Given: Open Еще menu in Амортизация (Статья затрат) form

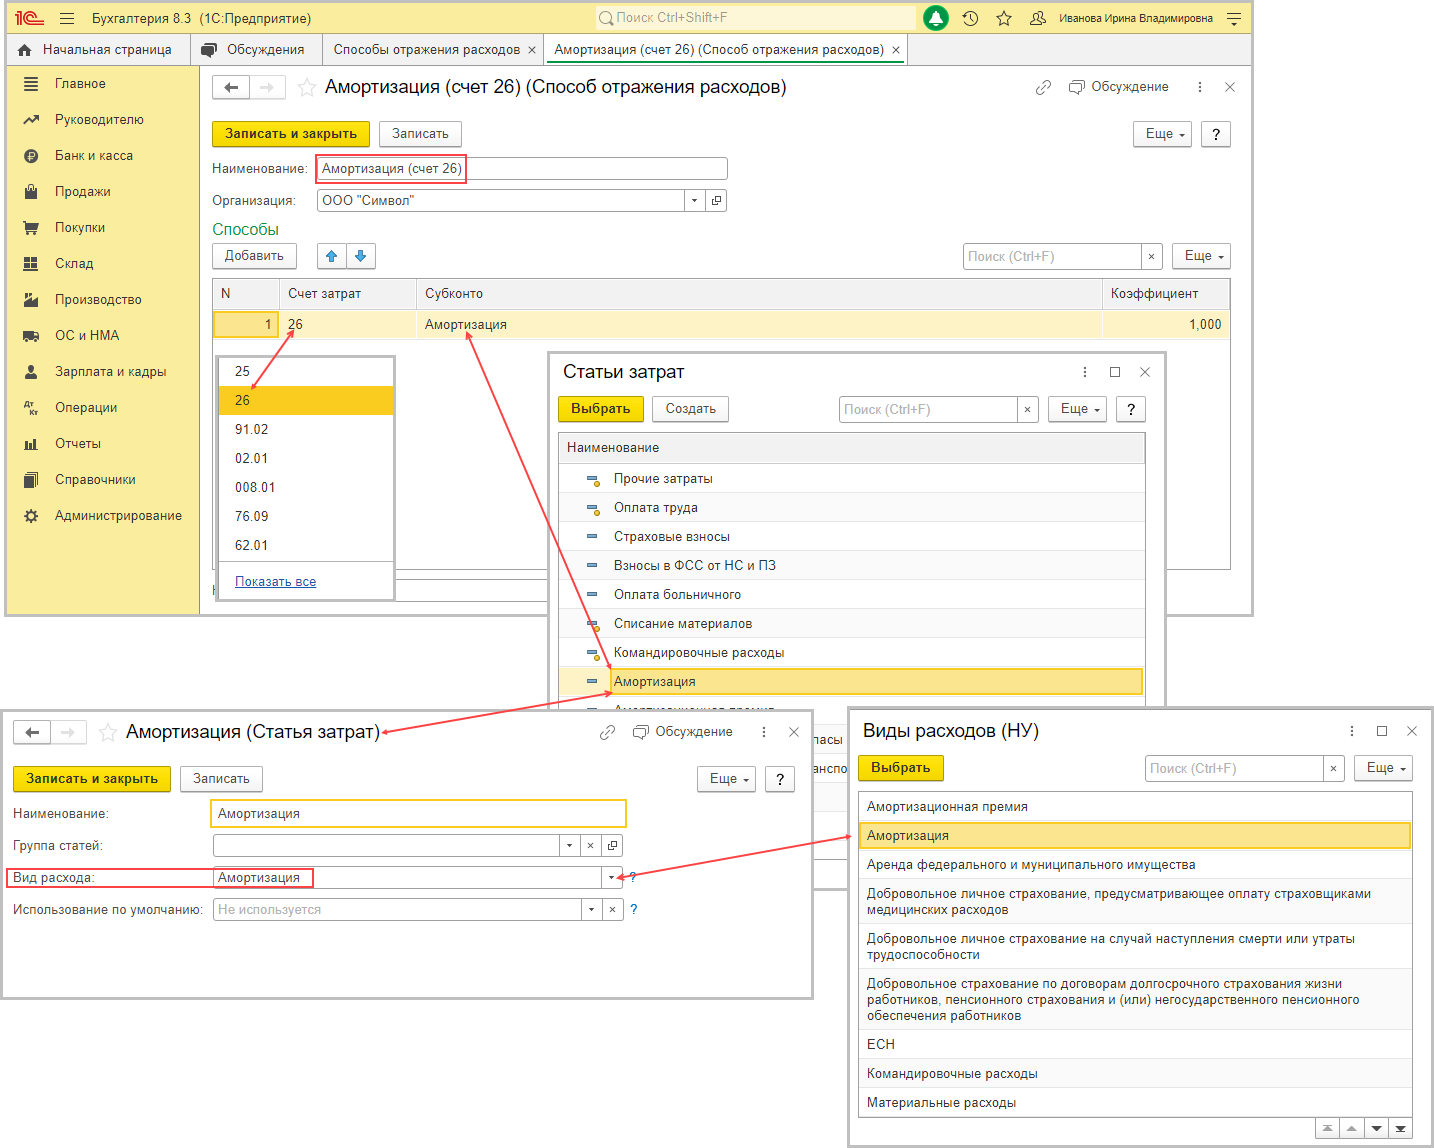Looking at the screenshot, I should point(726,779).
